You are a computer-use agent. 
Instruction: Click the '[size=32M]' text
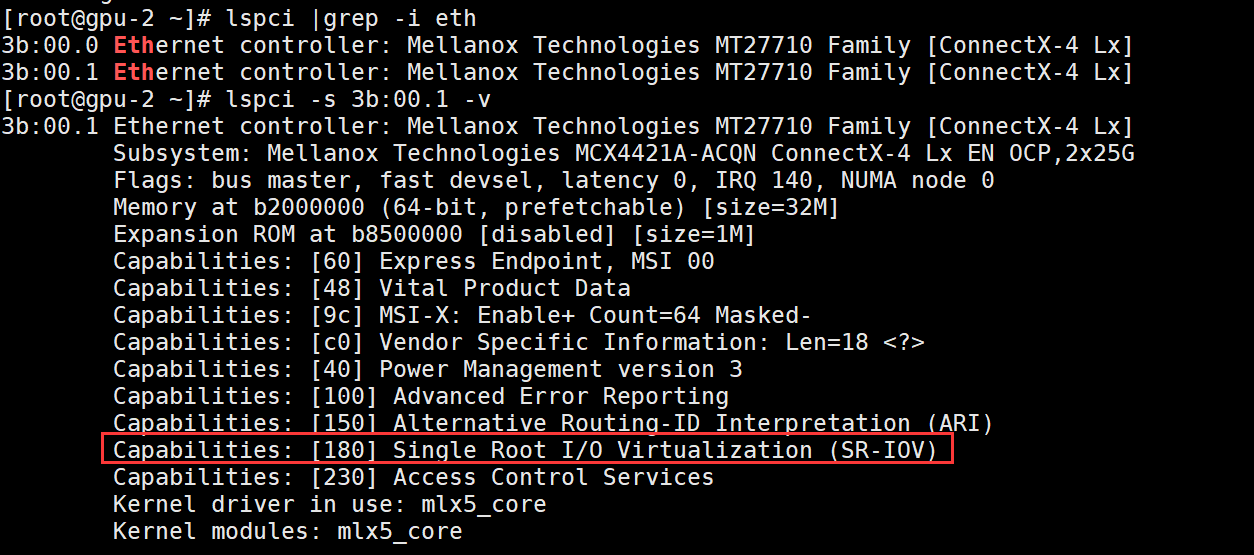pyautogui.click(x=769, y=207)
